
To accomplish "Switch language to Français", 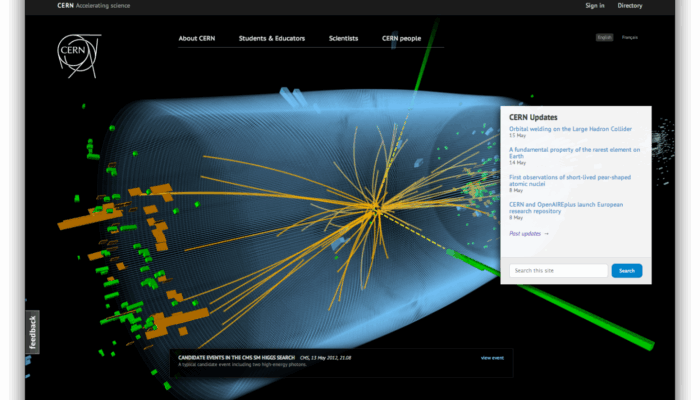I will tap(630, 38).
